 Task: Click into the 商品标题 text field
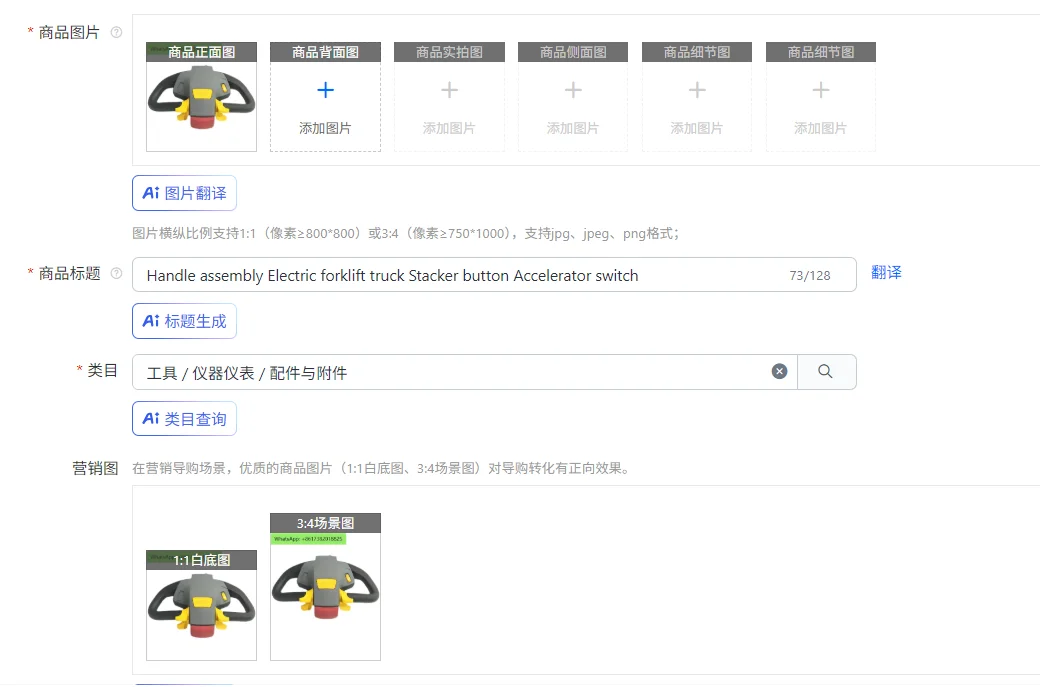[x=494, y=275]
